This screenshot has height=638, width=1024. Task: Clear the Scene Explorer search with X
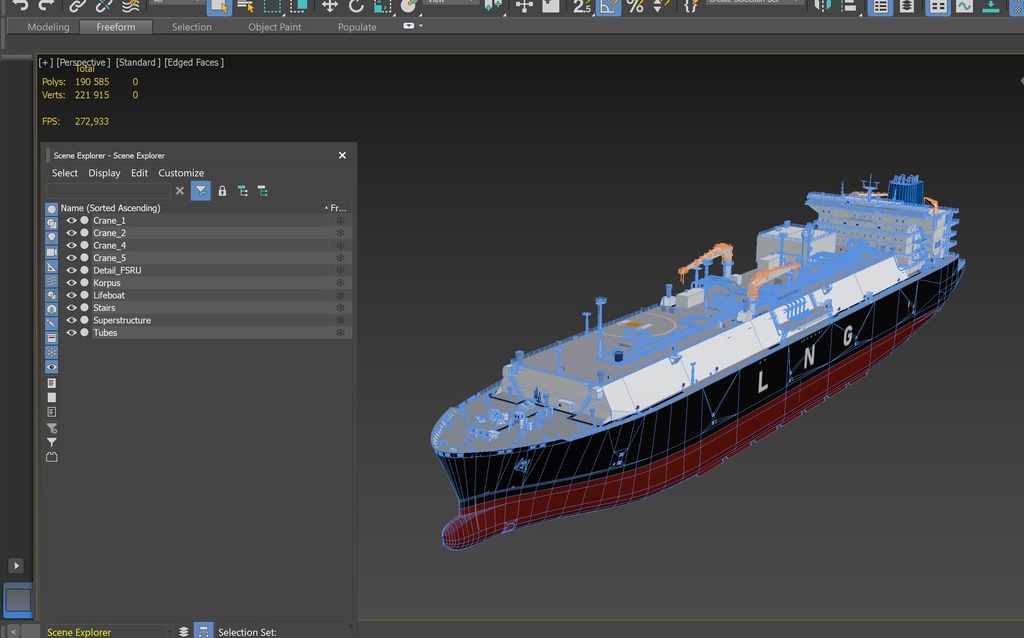coord(180,191)
